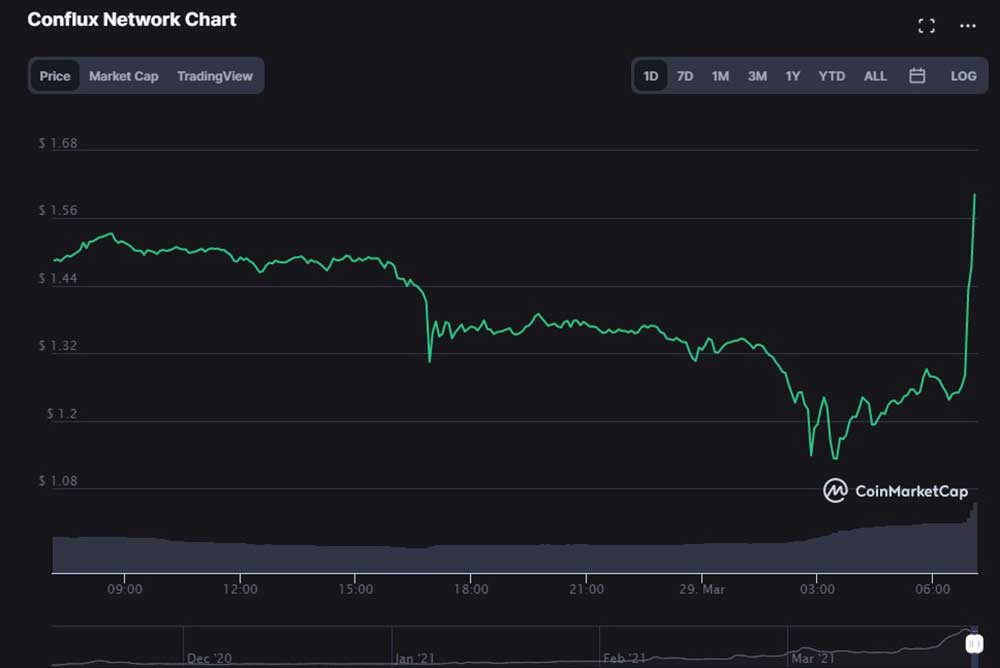
Task: Click the Conflux Network Chart heading
Action: (131, 20)
